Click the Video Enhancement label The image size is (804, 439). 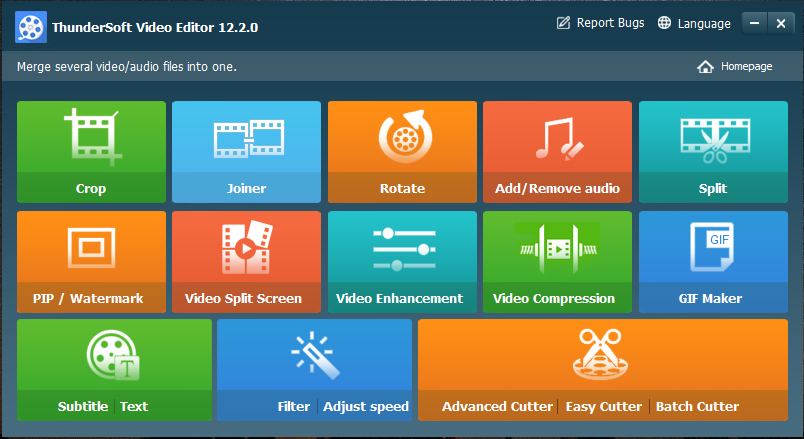tap(399, 298)
